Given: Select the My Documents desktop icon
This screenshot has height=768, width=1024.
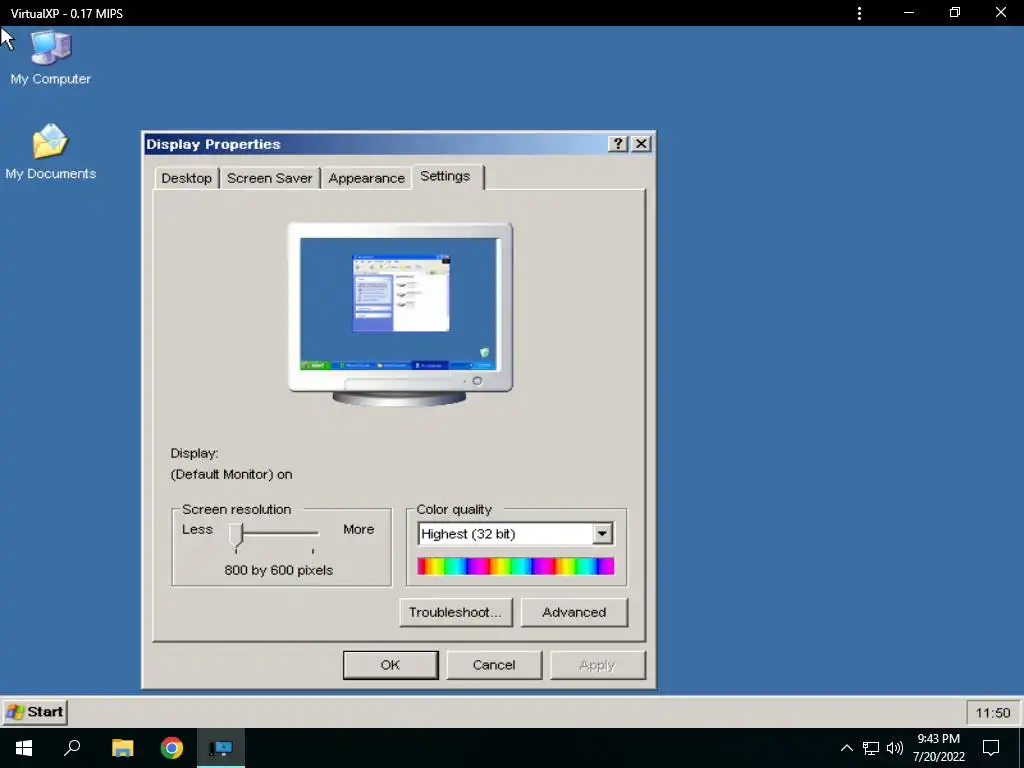Looking at the screenshot, I should click(x=50, y=152).
